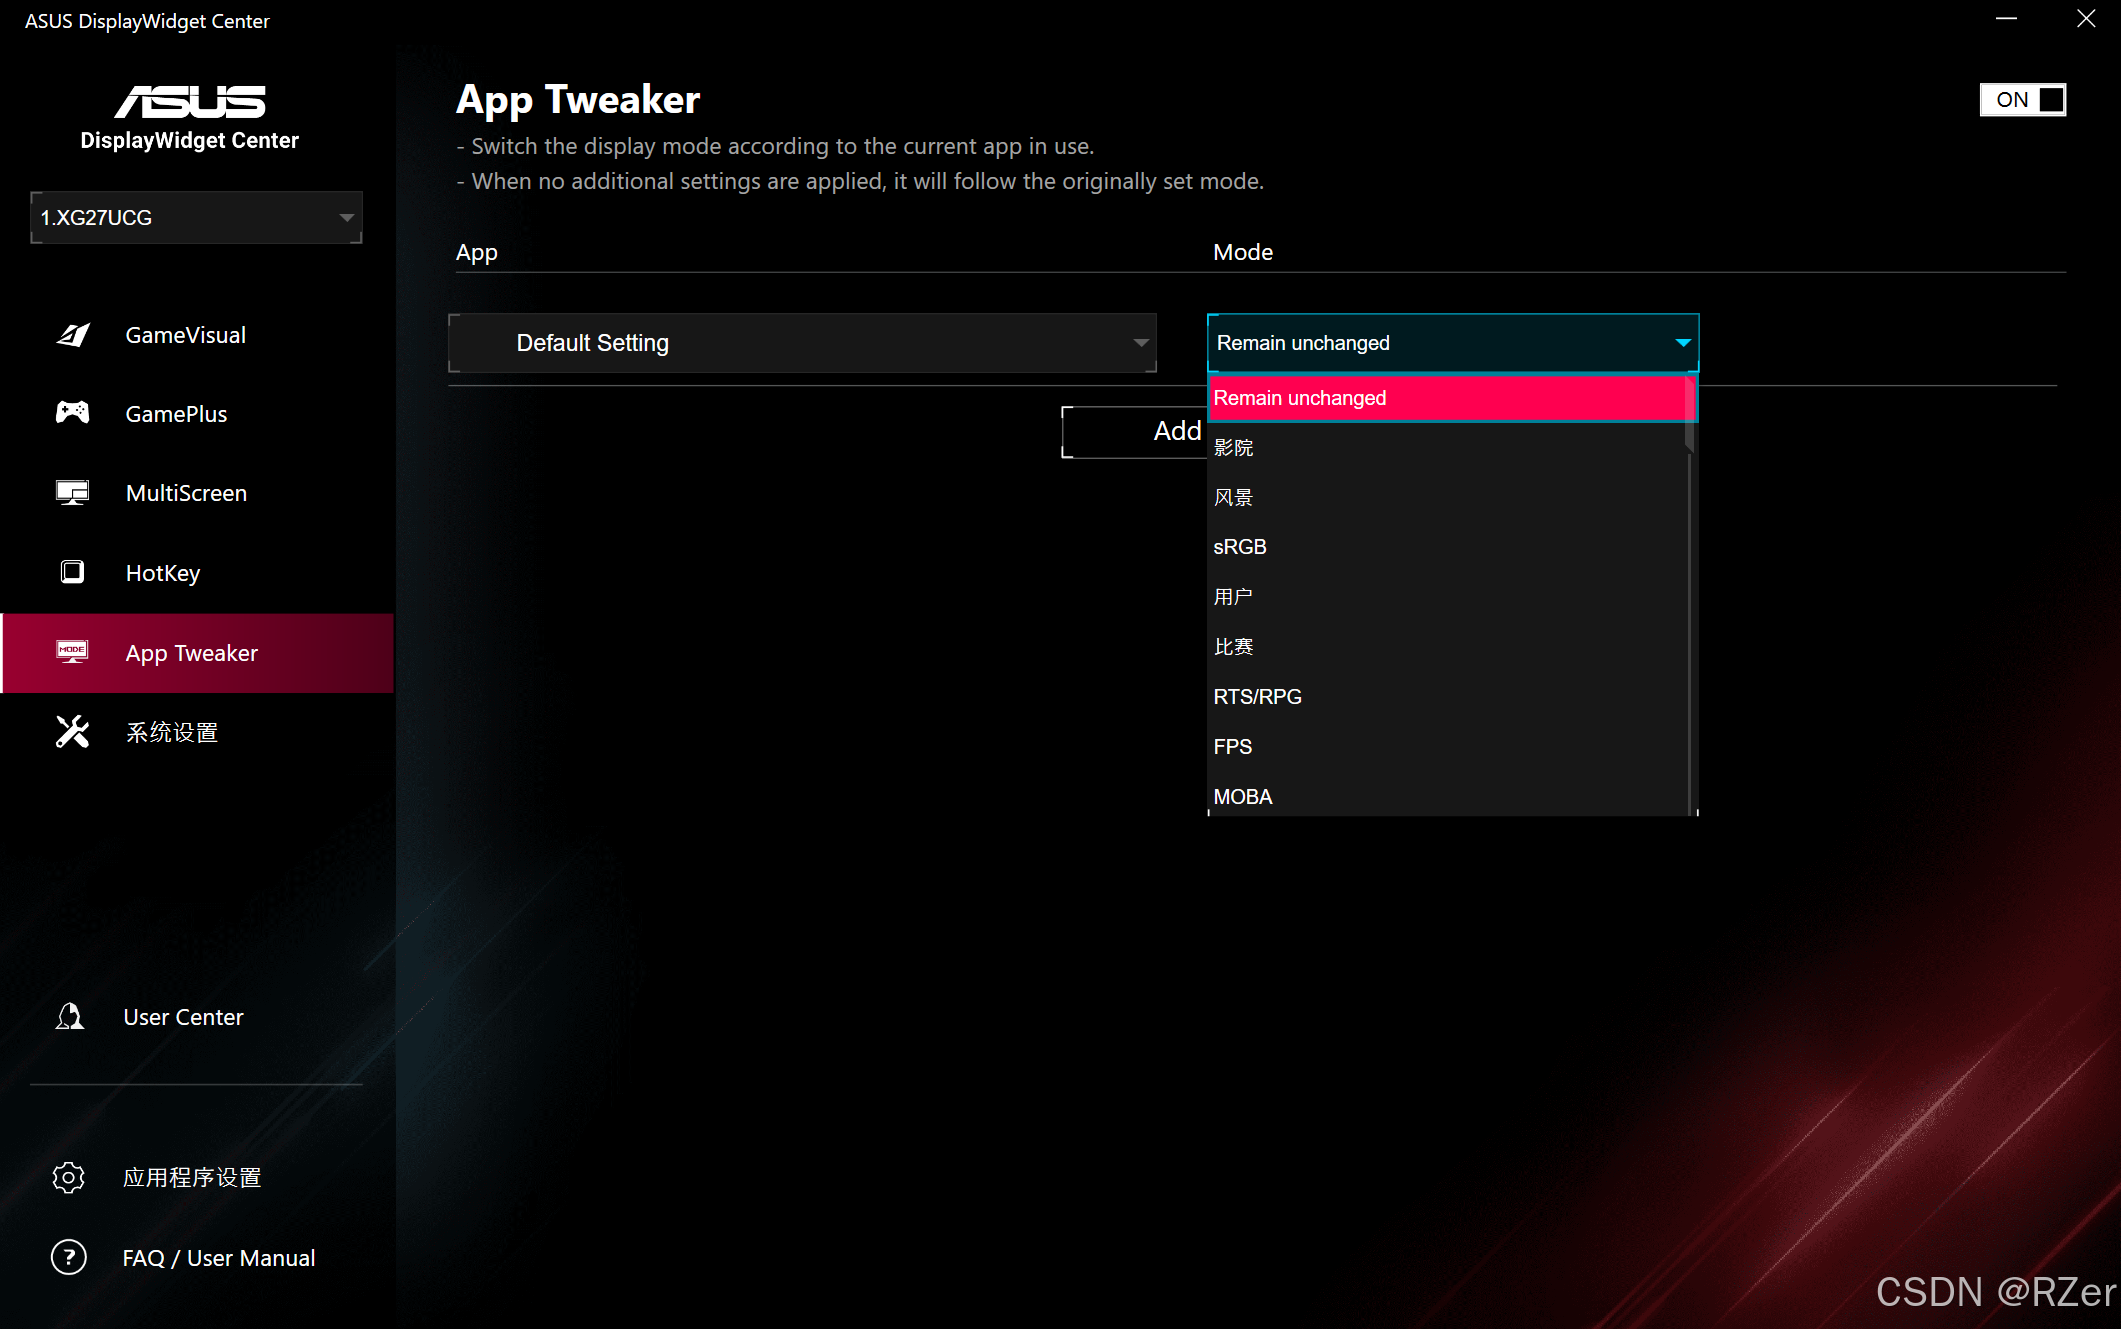The image size is (2121, 1329).
Task: Minimize the DisplayWidget Center window
Action: tap(2006, 19)
